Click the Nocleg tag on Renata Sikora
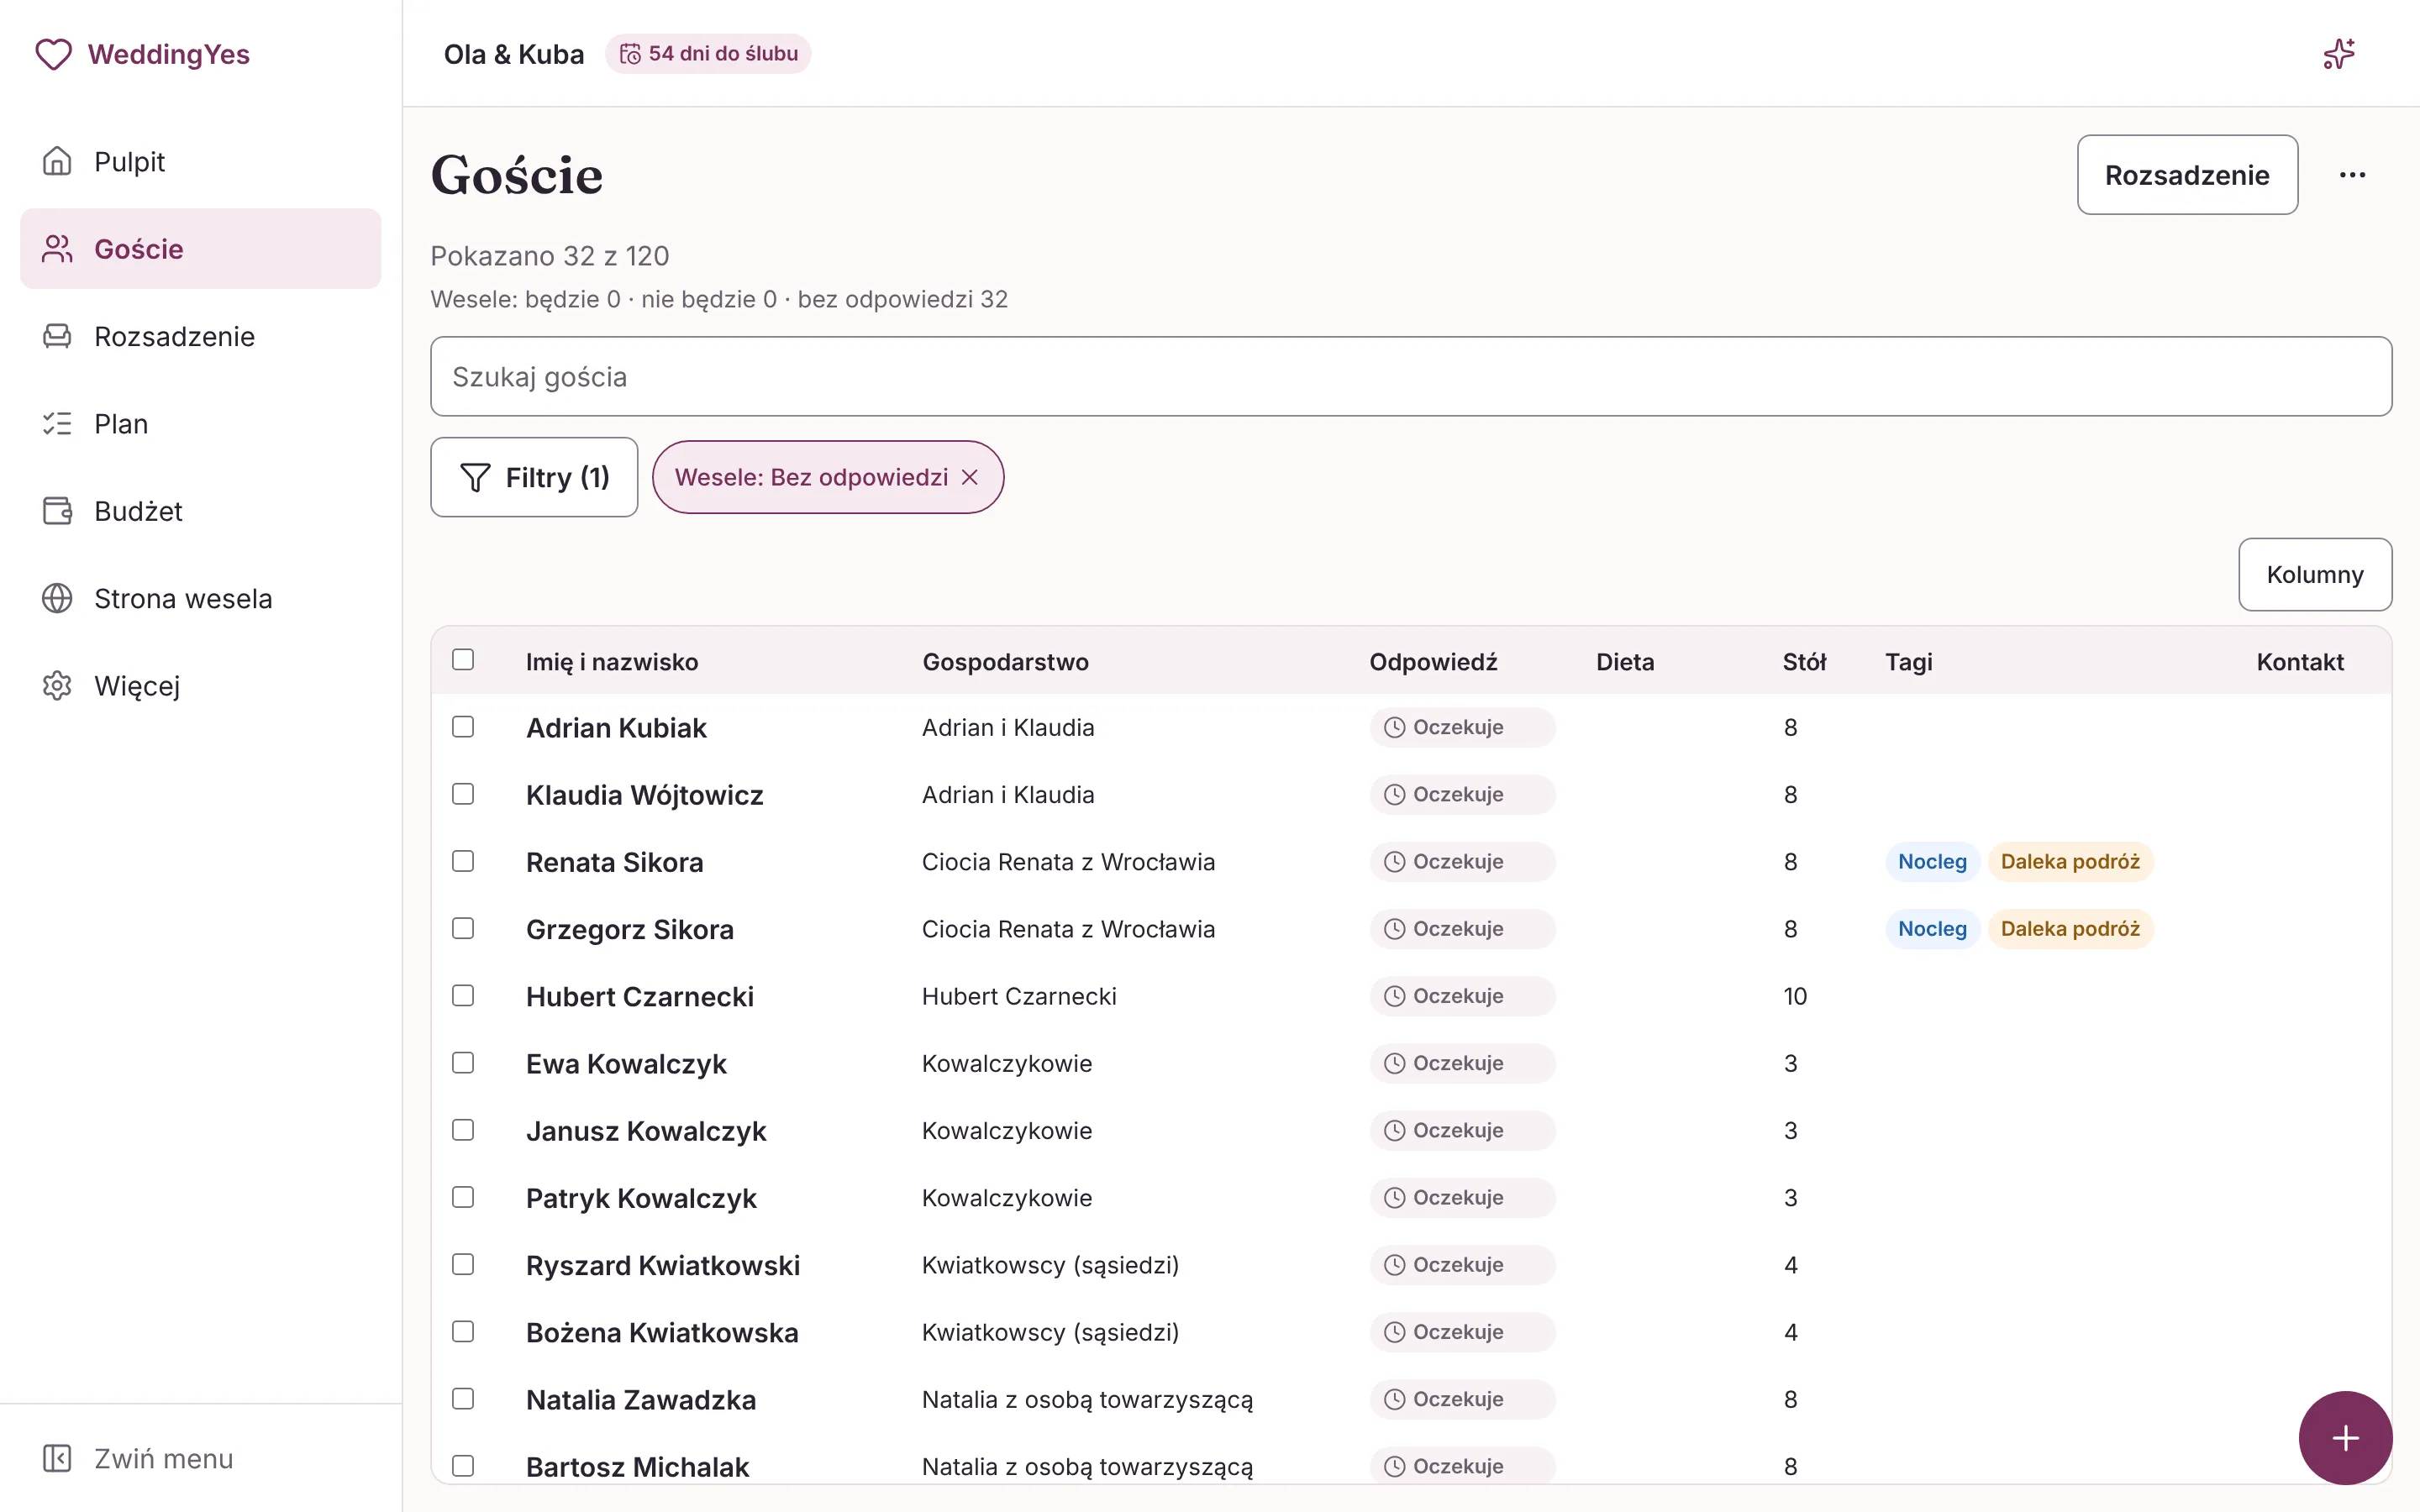 click(x=1932, y=862)
